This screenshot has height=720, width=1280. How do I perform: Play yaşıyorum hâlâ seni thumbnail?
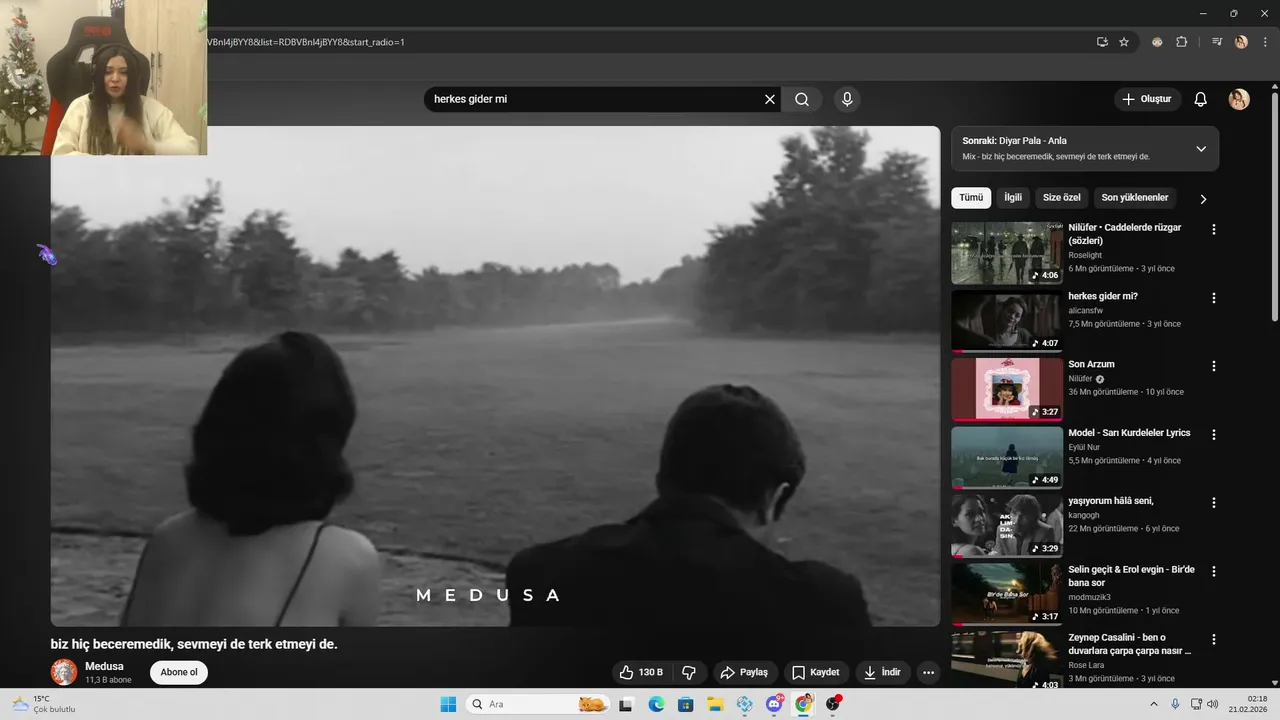tap(1006, 526)
